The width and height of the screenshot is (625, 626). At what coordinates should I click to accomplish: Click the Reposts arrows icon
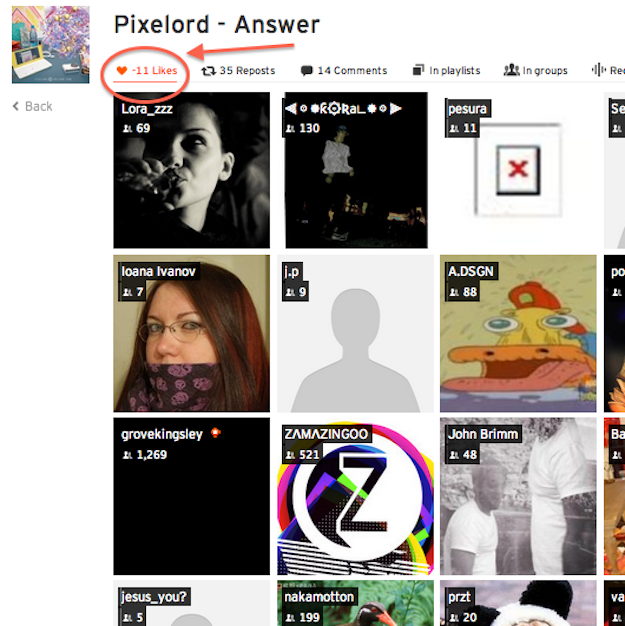pyautogui.click(x=208, y=71)
